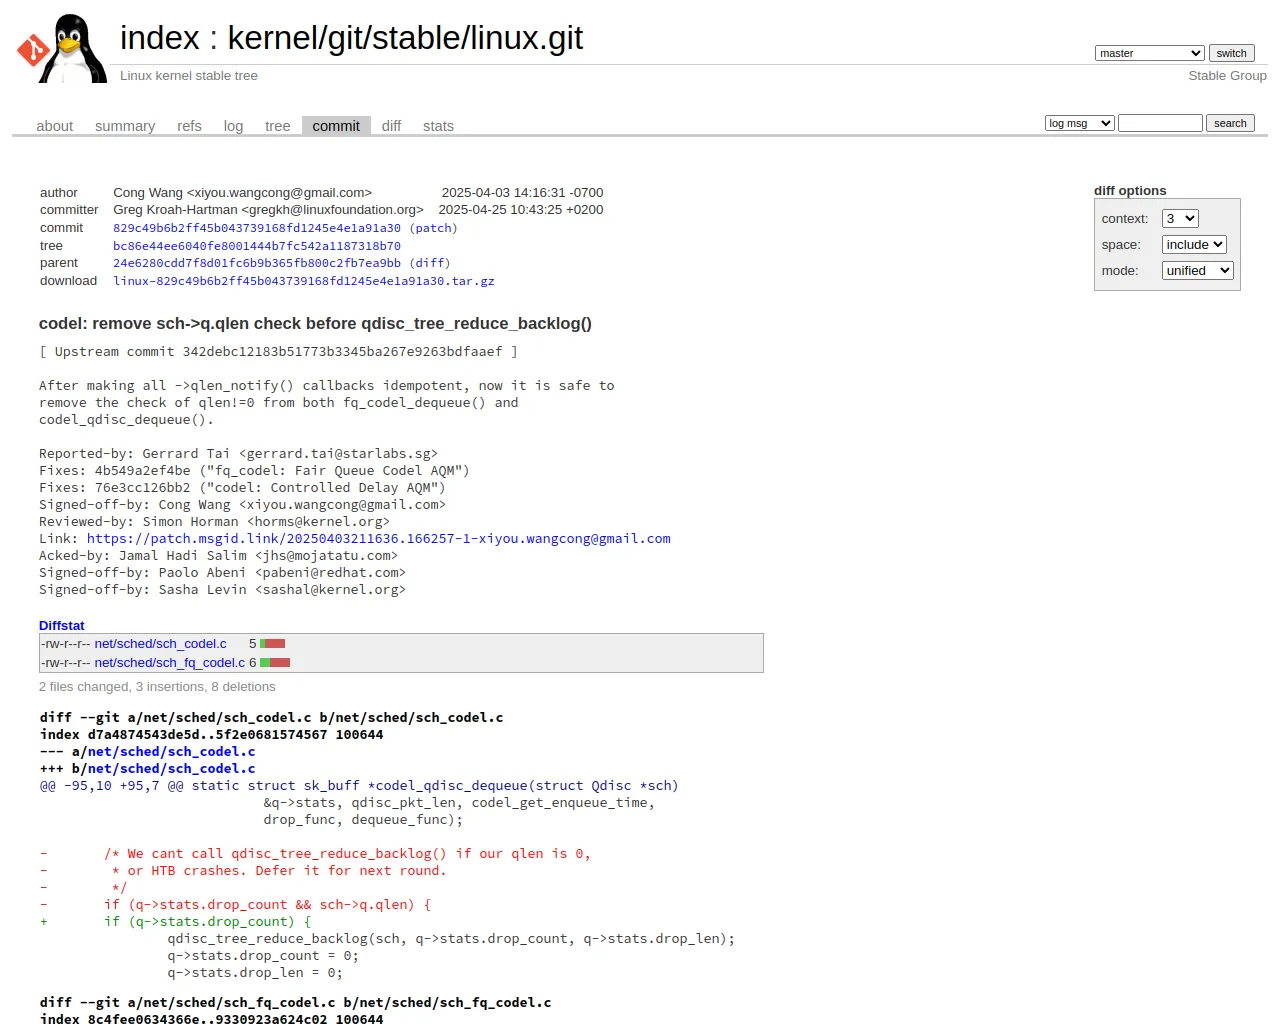Download linux-829c49b6 tar.gz archive

(x=304, y=281)
